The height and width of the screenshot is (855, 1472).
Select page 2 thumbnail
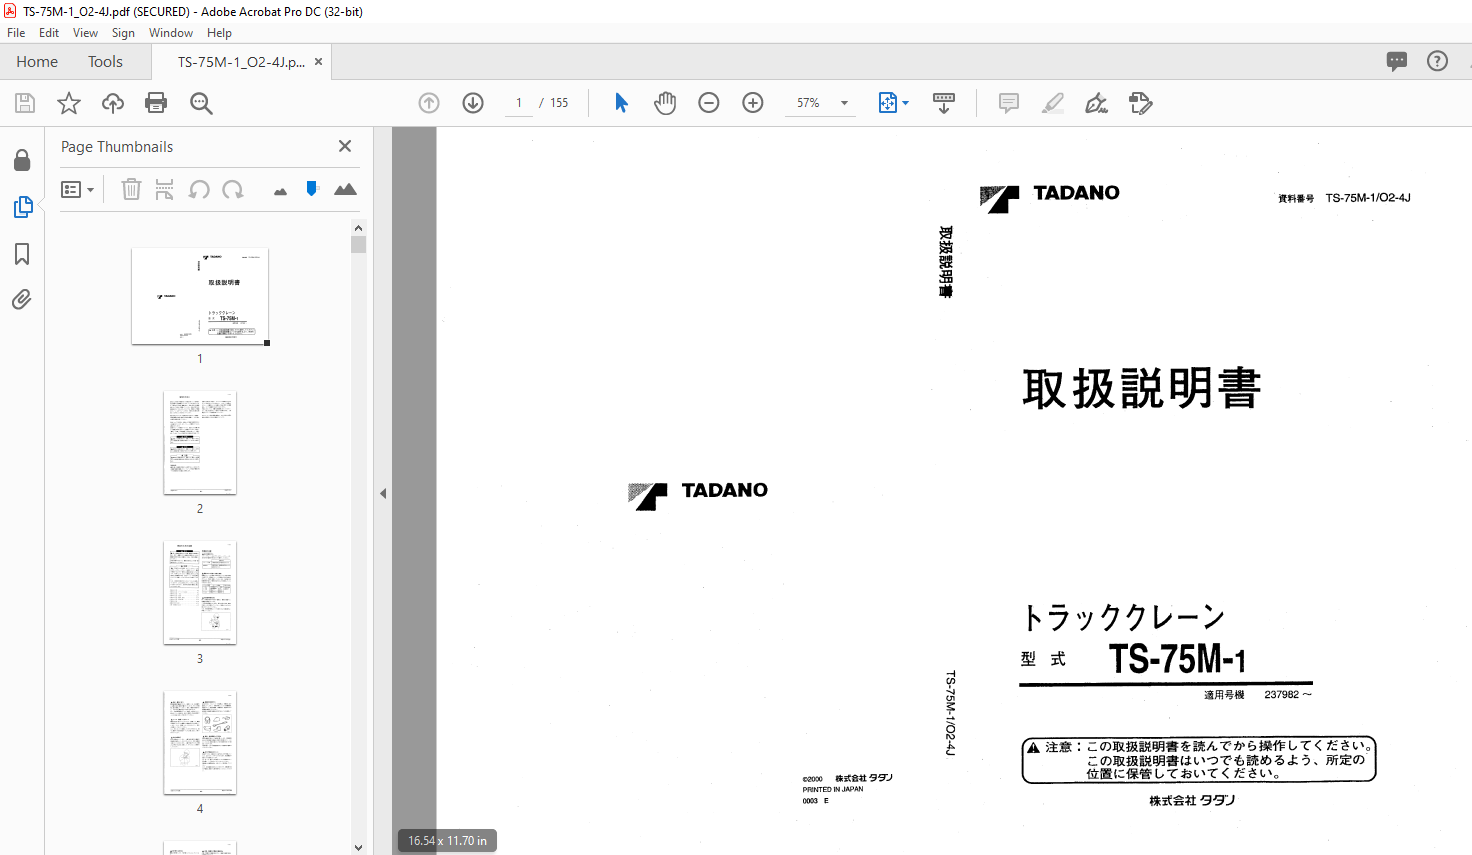tap(200, 442)
